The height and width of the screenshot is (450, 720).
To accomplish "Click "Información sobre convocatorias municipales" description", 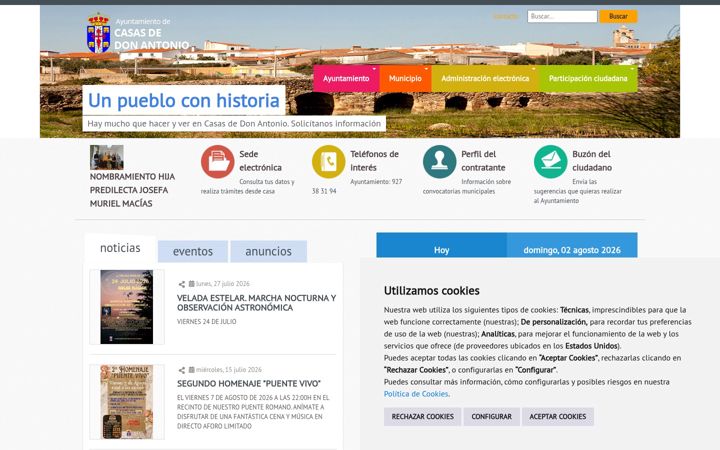I will (467, 186).
